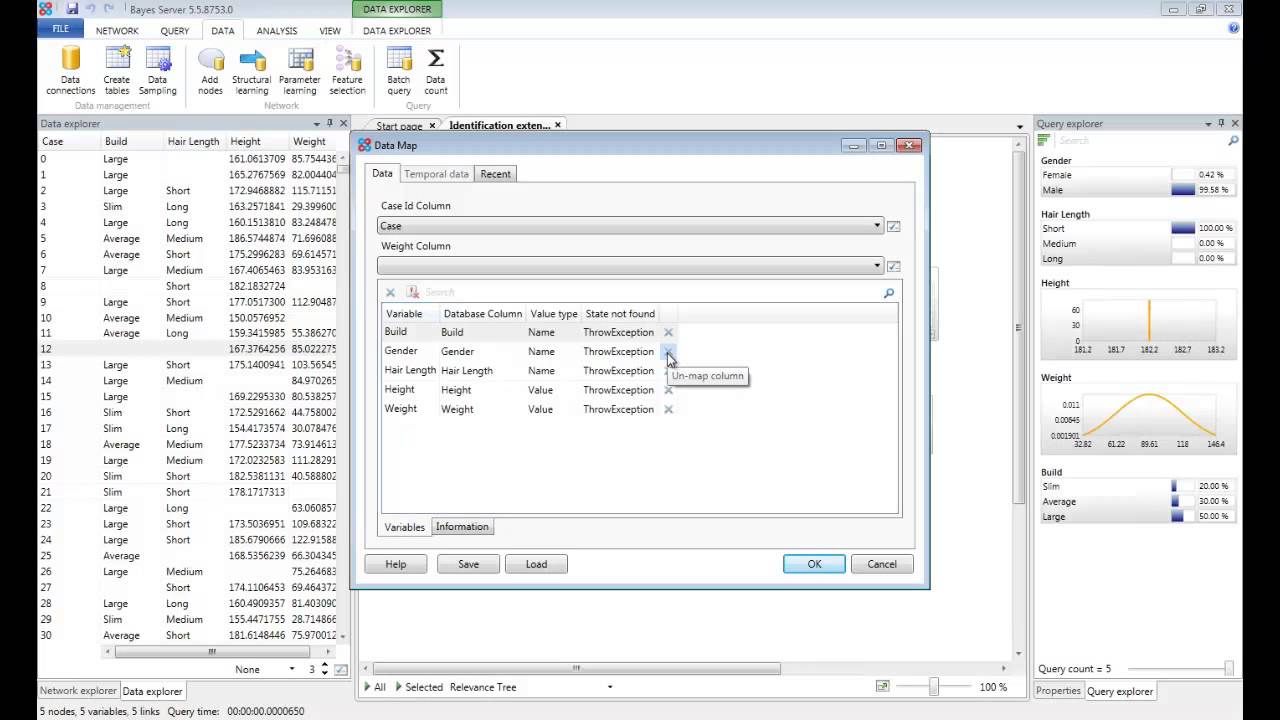The image size is (1280, 720).
Task: Redo with the quick access arrow
Action: (x=109, y=9)
